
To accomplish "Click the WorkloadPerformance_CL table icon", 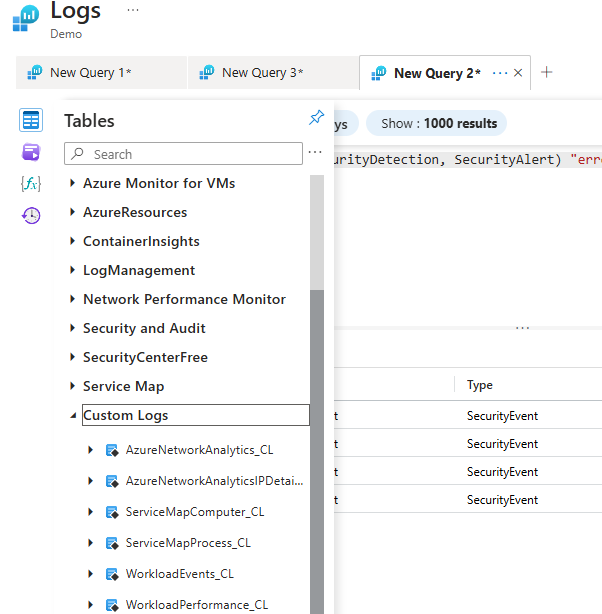I will tap(112, 605).
